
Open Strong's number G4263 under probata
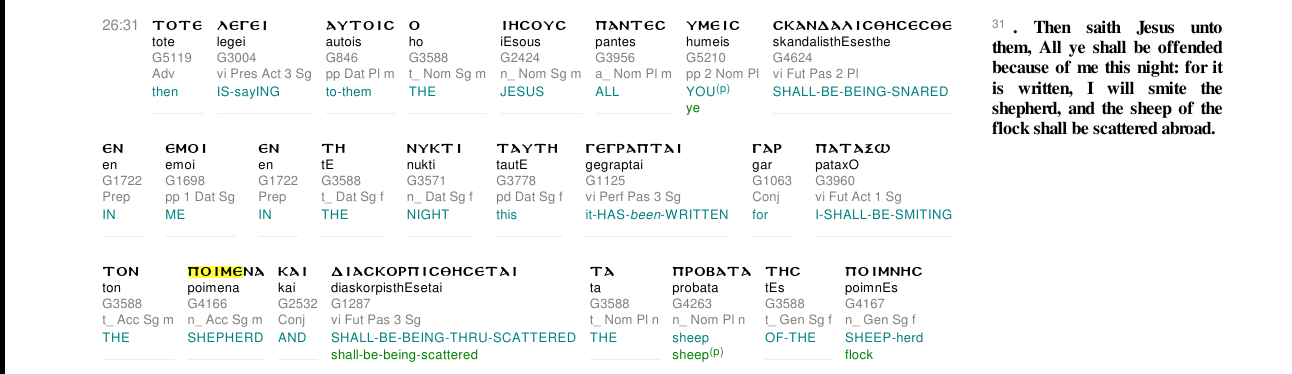[x=690, y=304]
